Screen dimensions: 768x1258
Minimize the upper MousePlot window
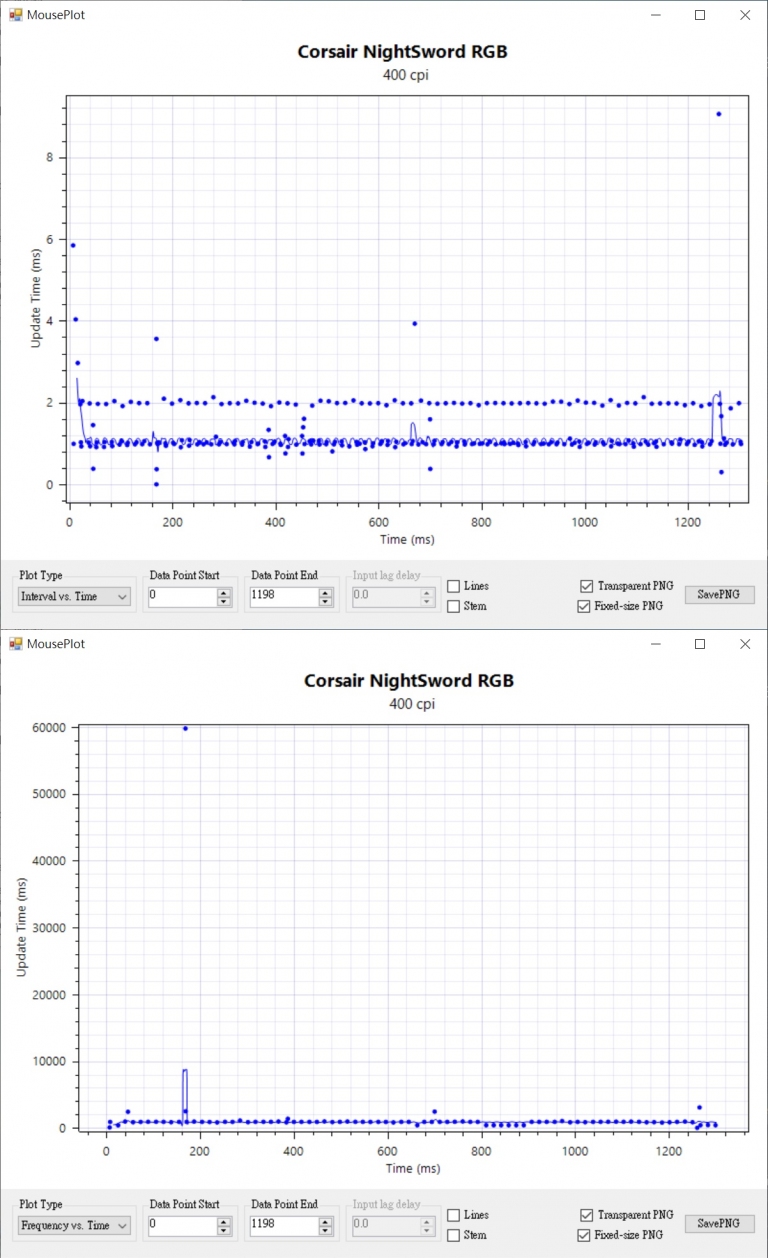click(x=656, y=15)
